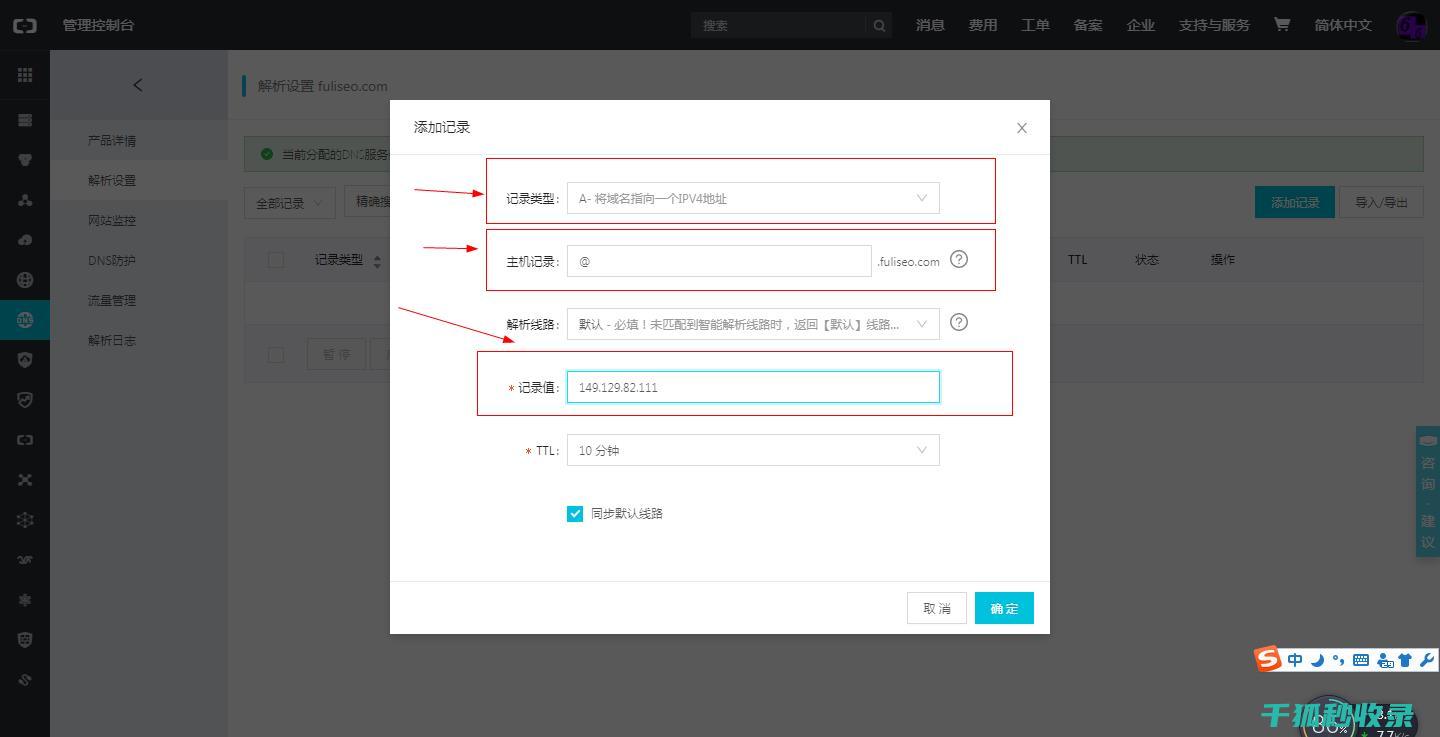Toggle the moon icon on IME toolbar
The height and width of the screenshot is (737, 1440).
[x=1318, y=659]
